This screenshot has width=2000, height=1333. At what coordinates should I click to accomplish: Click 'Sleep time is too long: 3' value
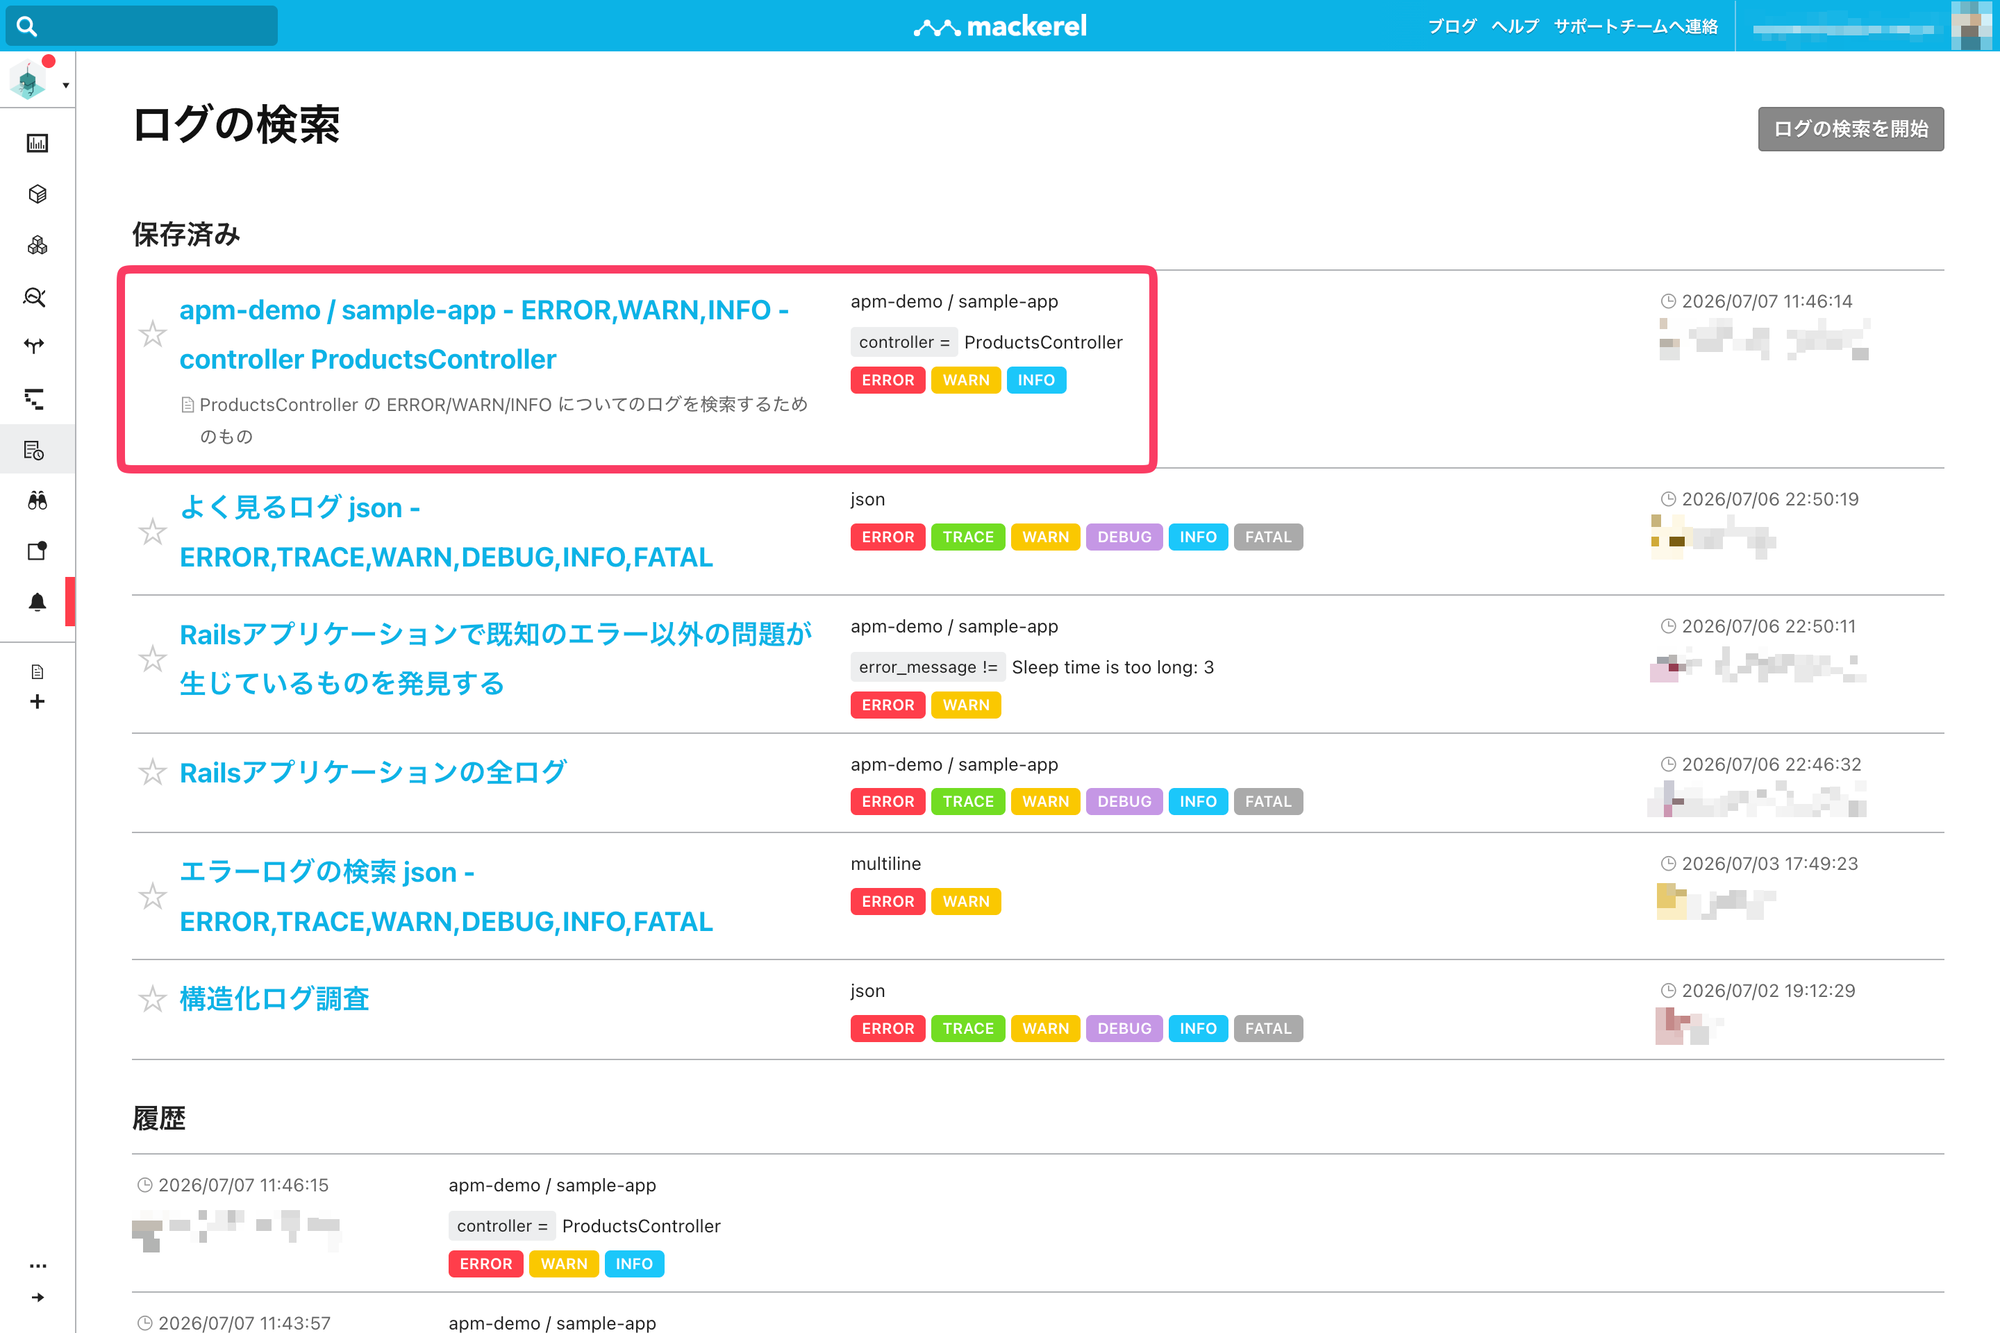(x=1113, y=667)
